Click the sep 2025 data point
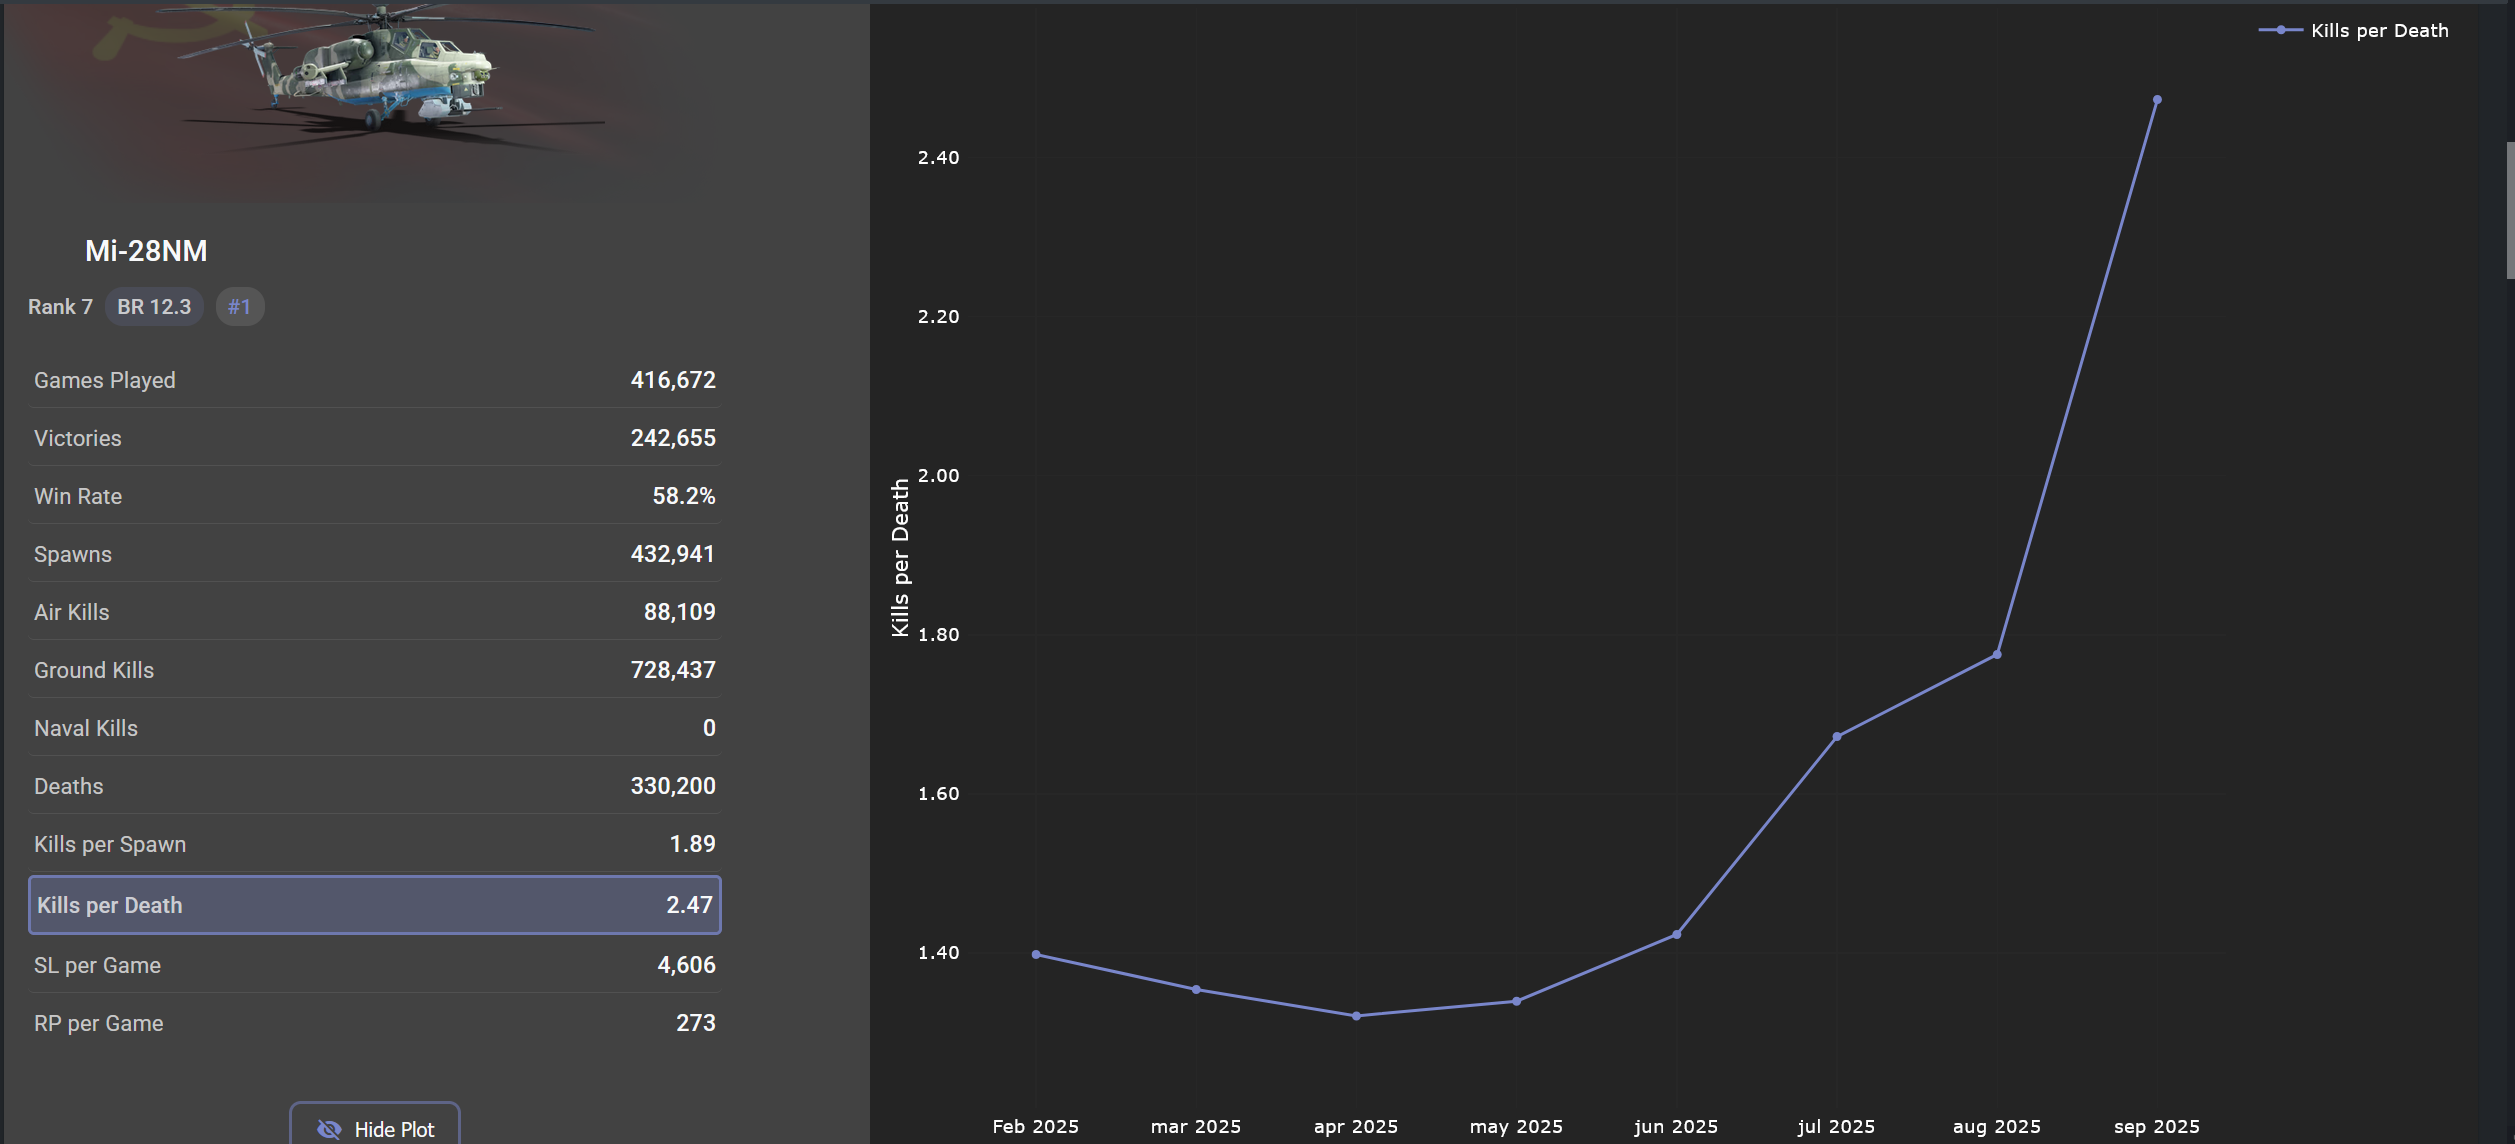The height and width of the screenshot is (1144, 2515). pyautogui.click(x=2157, y=100)
